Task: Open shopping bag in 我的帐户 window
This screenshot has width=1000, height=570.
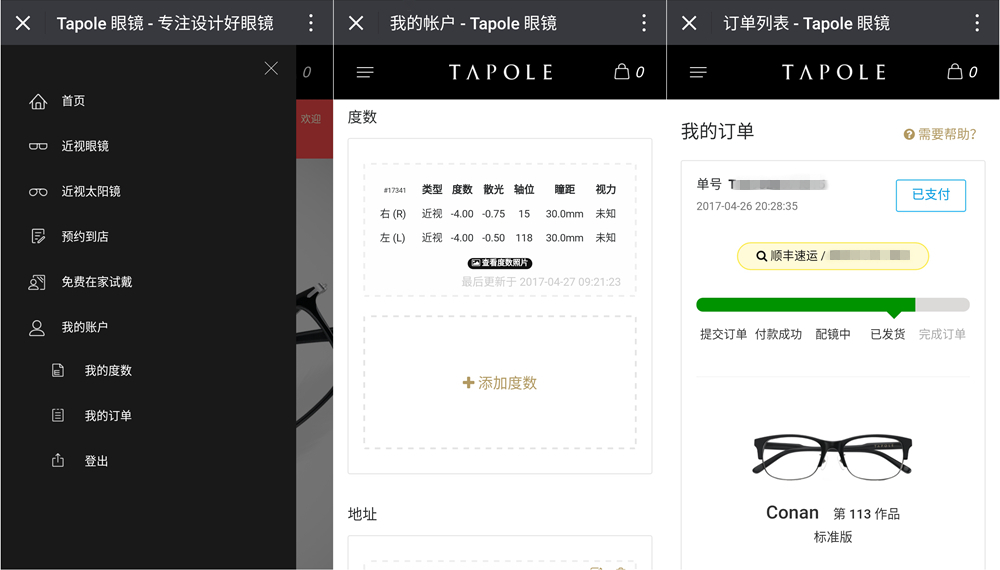Action: click(622, 71)
